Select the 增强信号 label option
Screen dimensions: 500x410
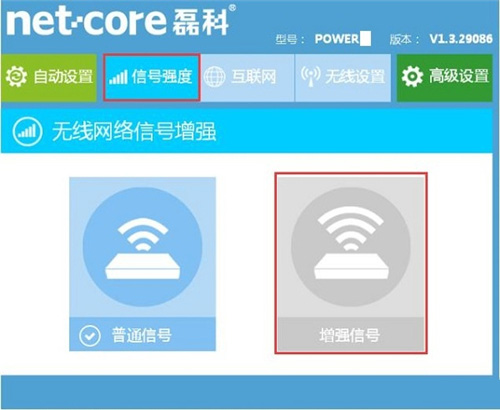(x=349, y=335)
